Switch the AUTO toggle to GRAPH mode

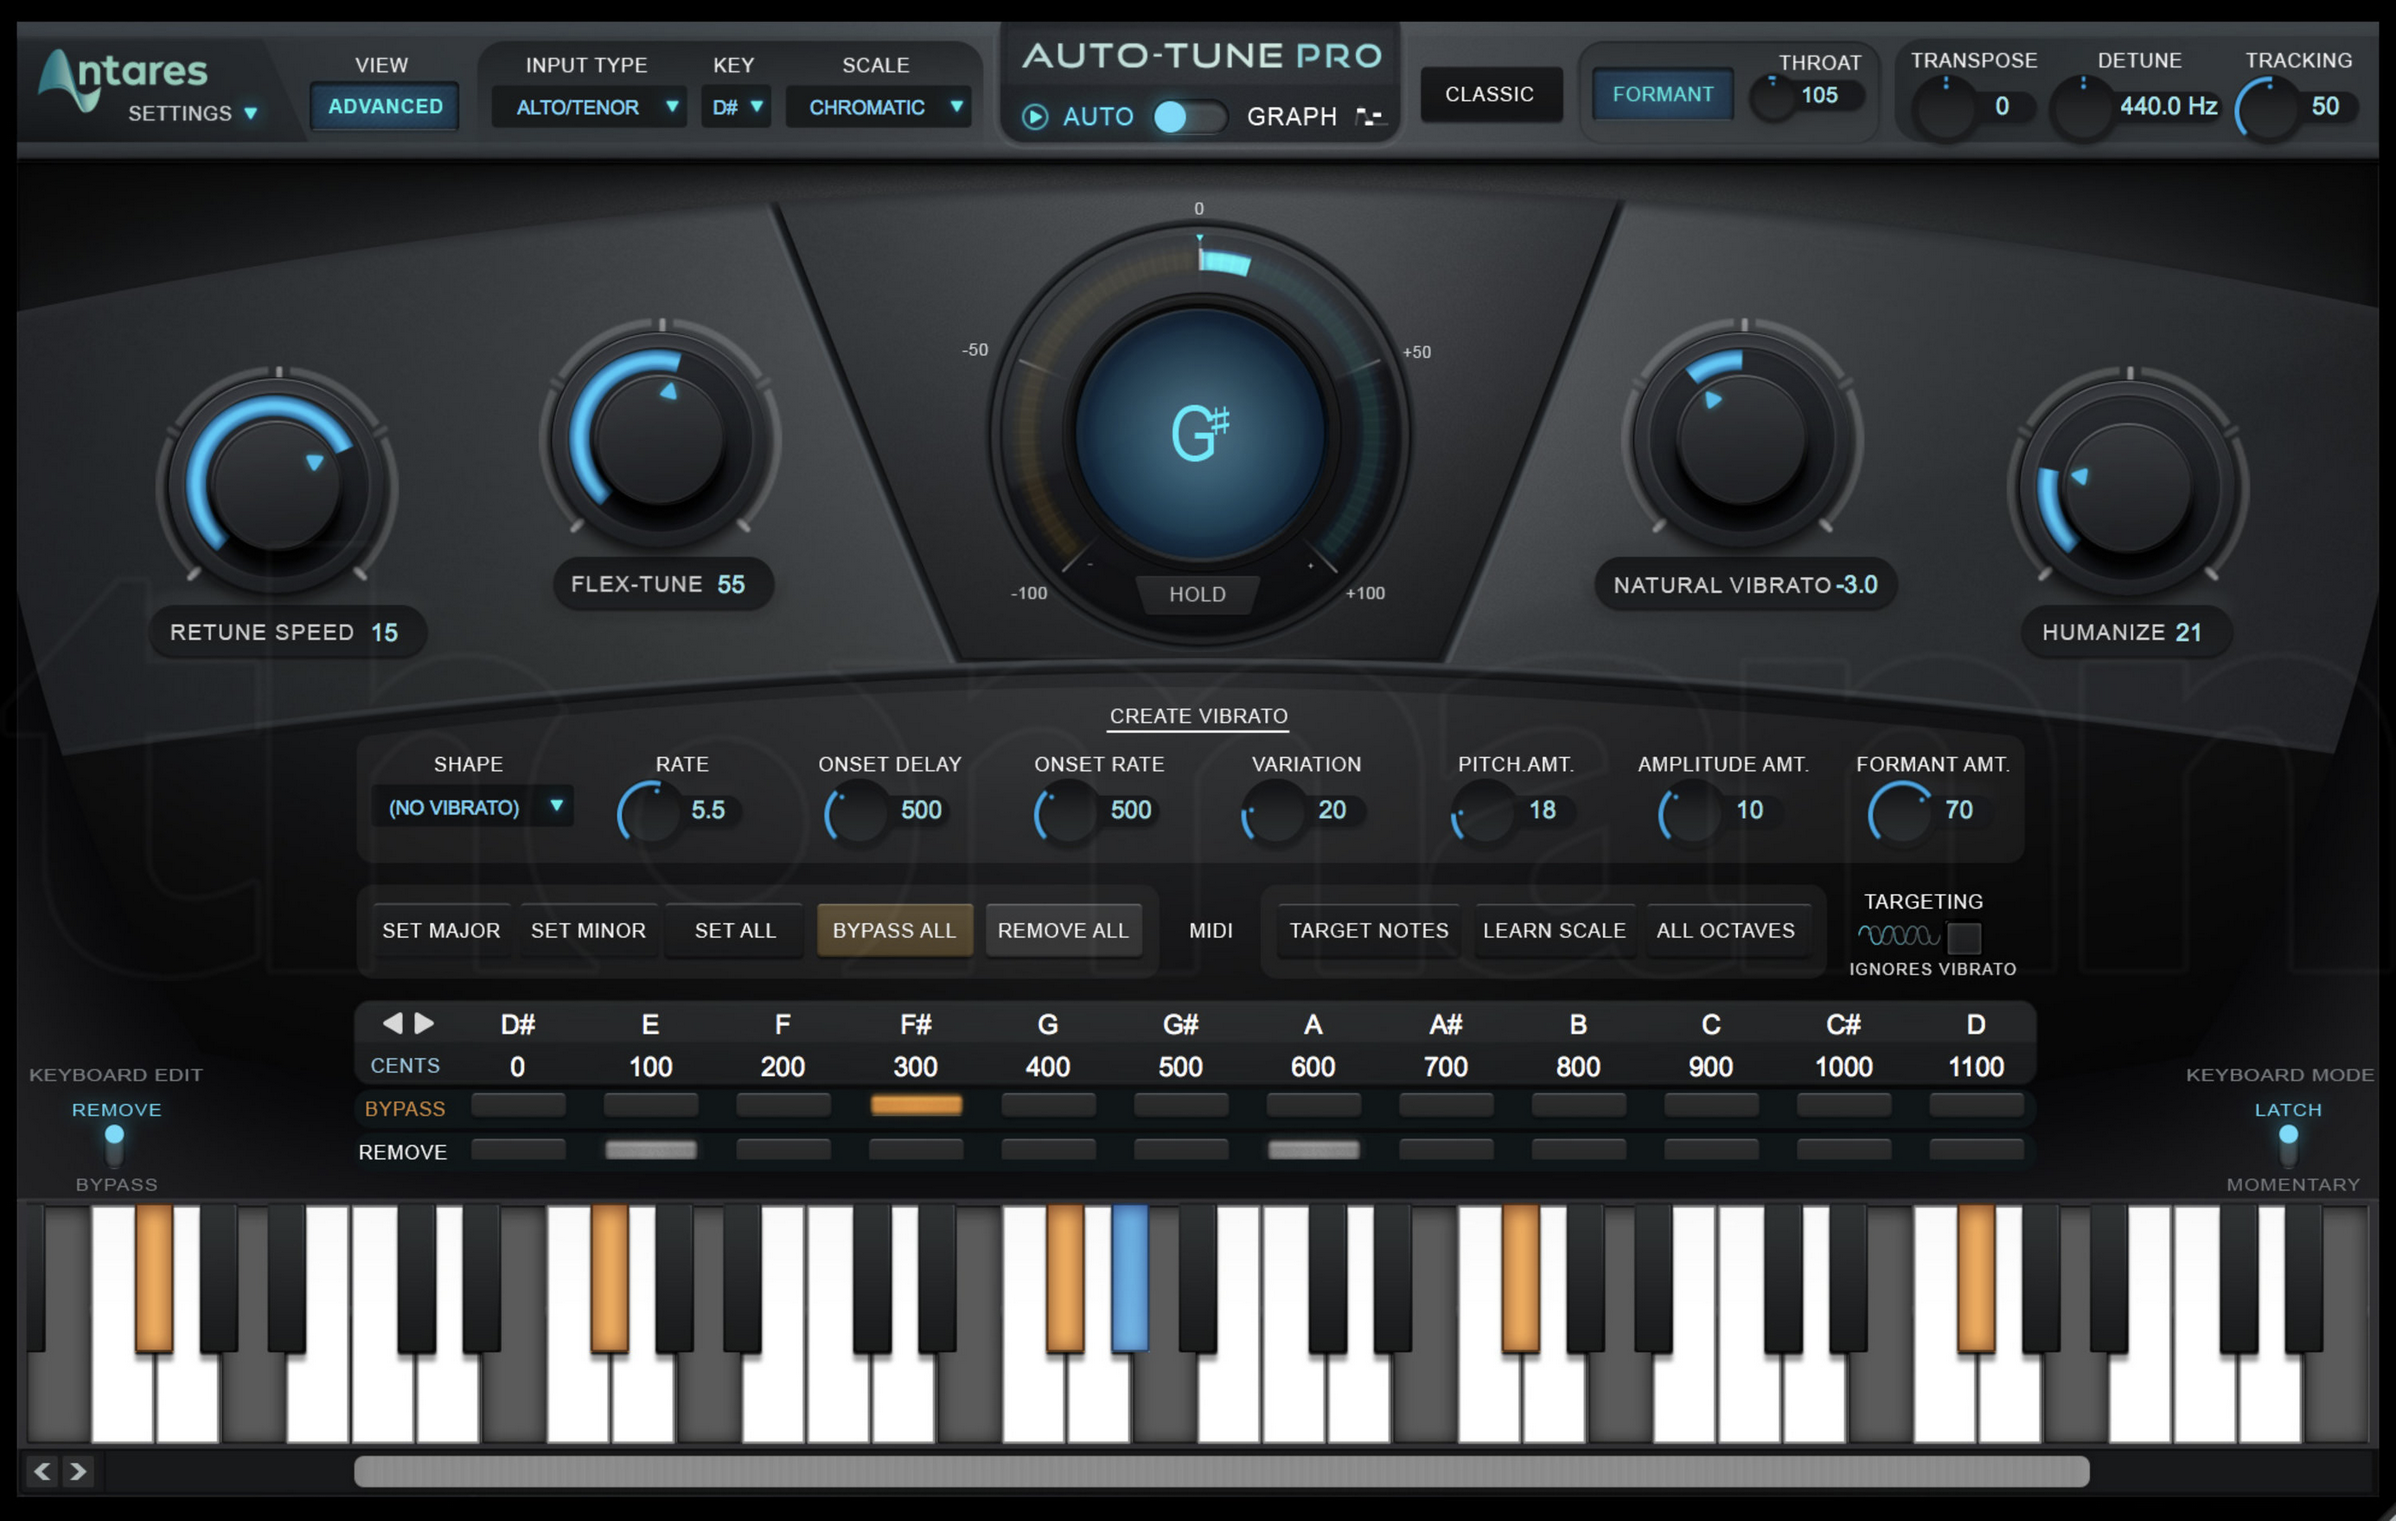click(1207, 116)
